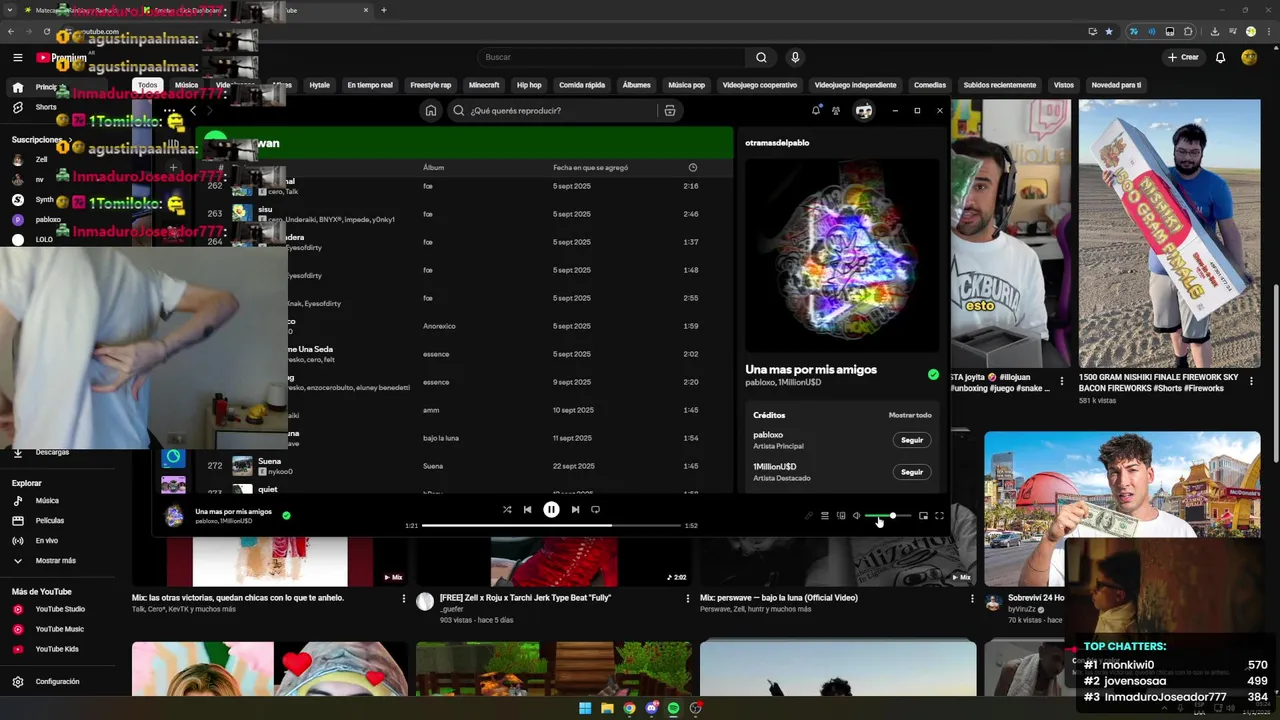Sort by duration clock icon column
This screenshot has width=1280, height=720.
point(692,168)
